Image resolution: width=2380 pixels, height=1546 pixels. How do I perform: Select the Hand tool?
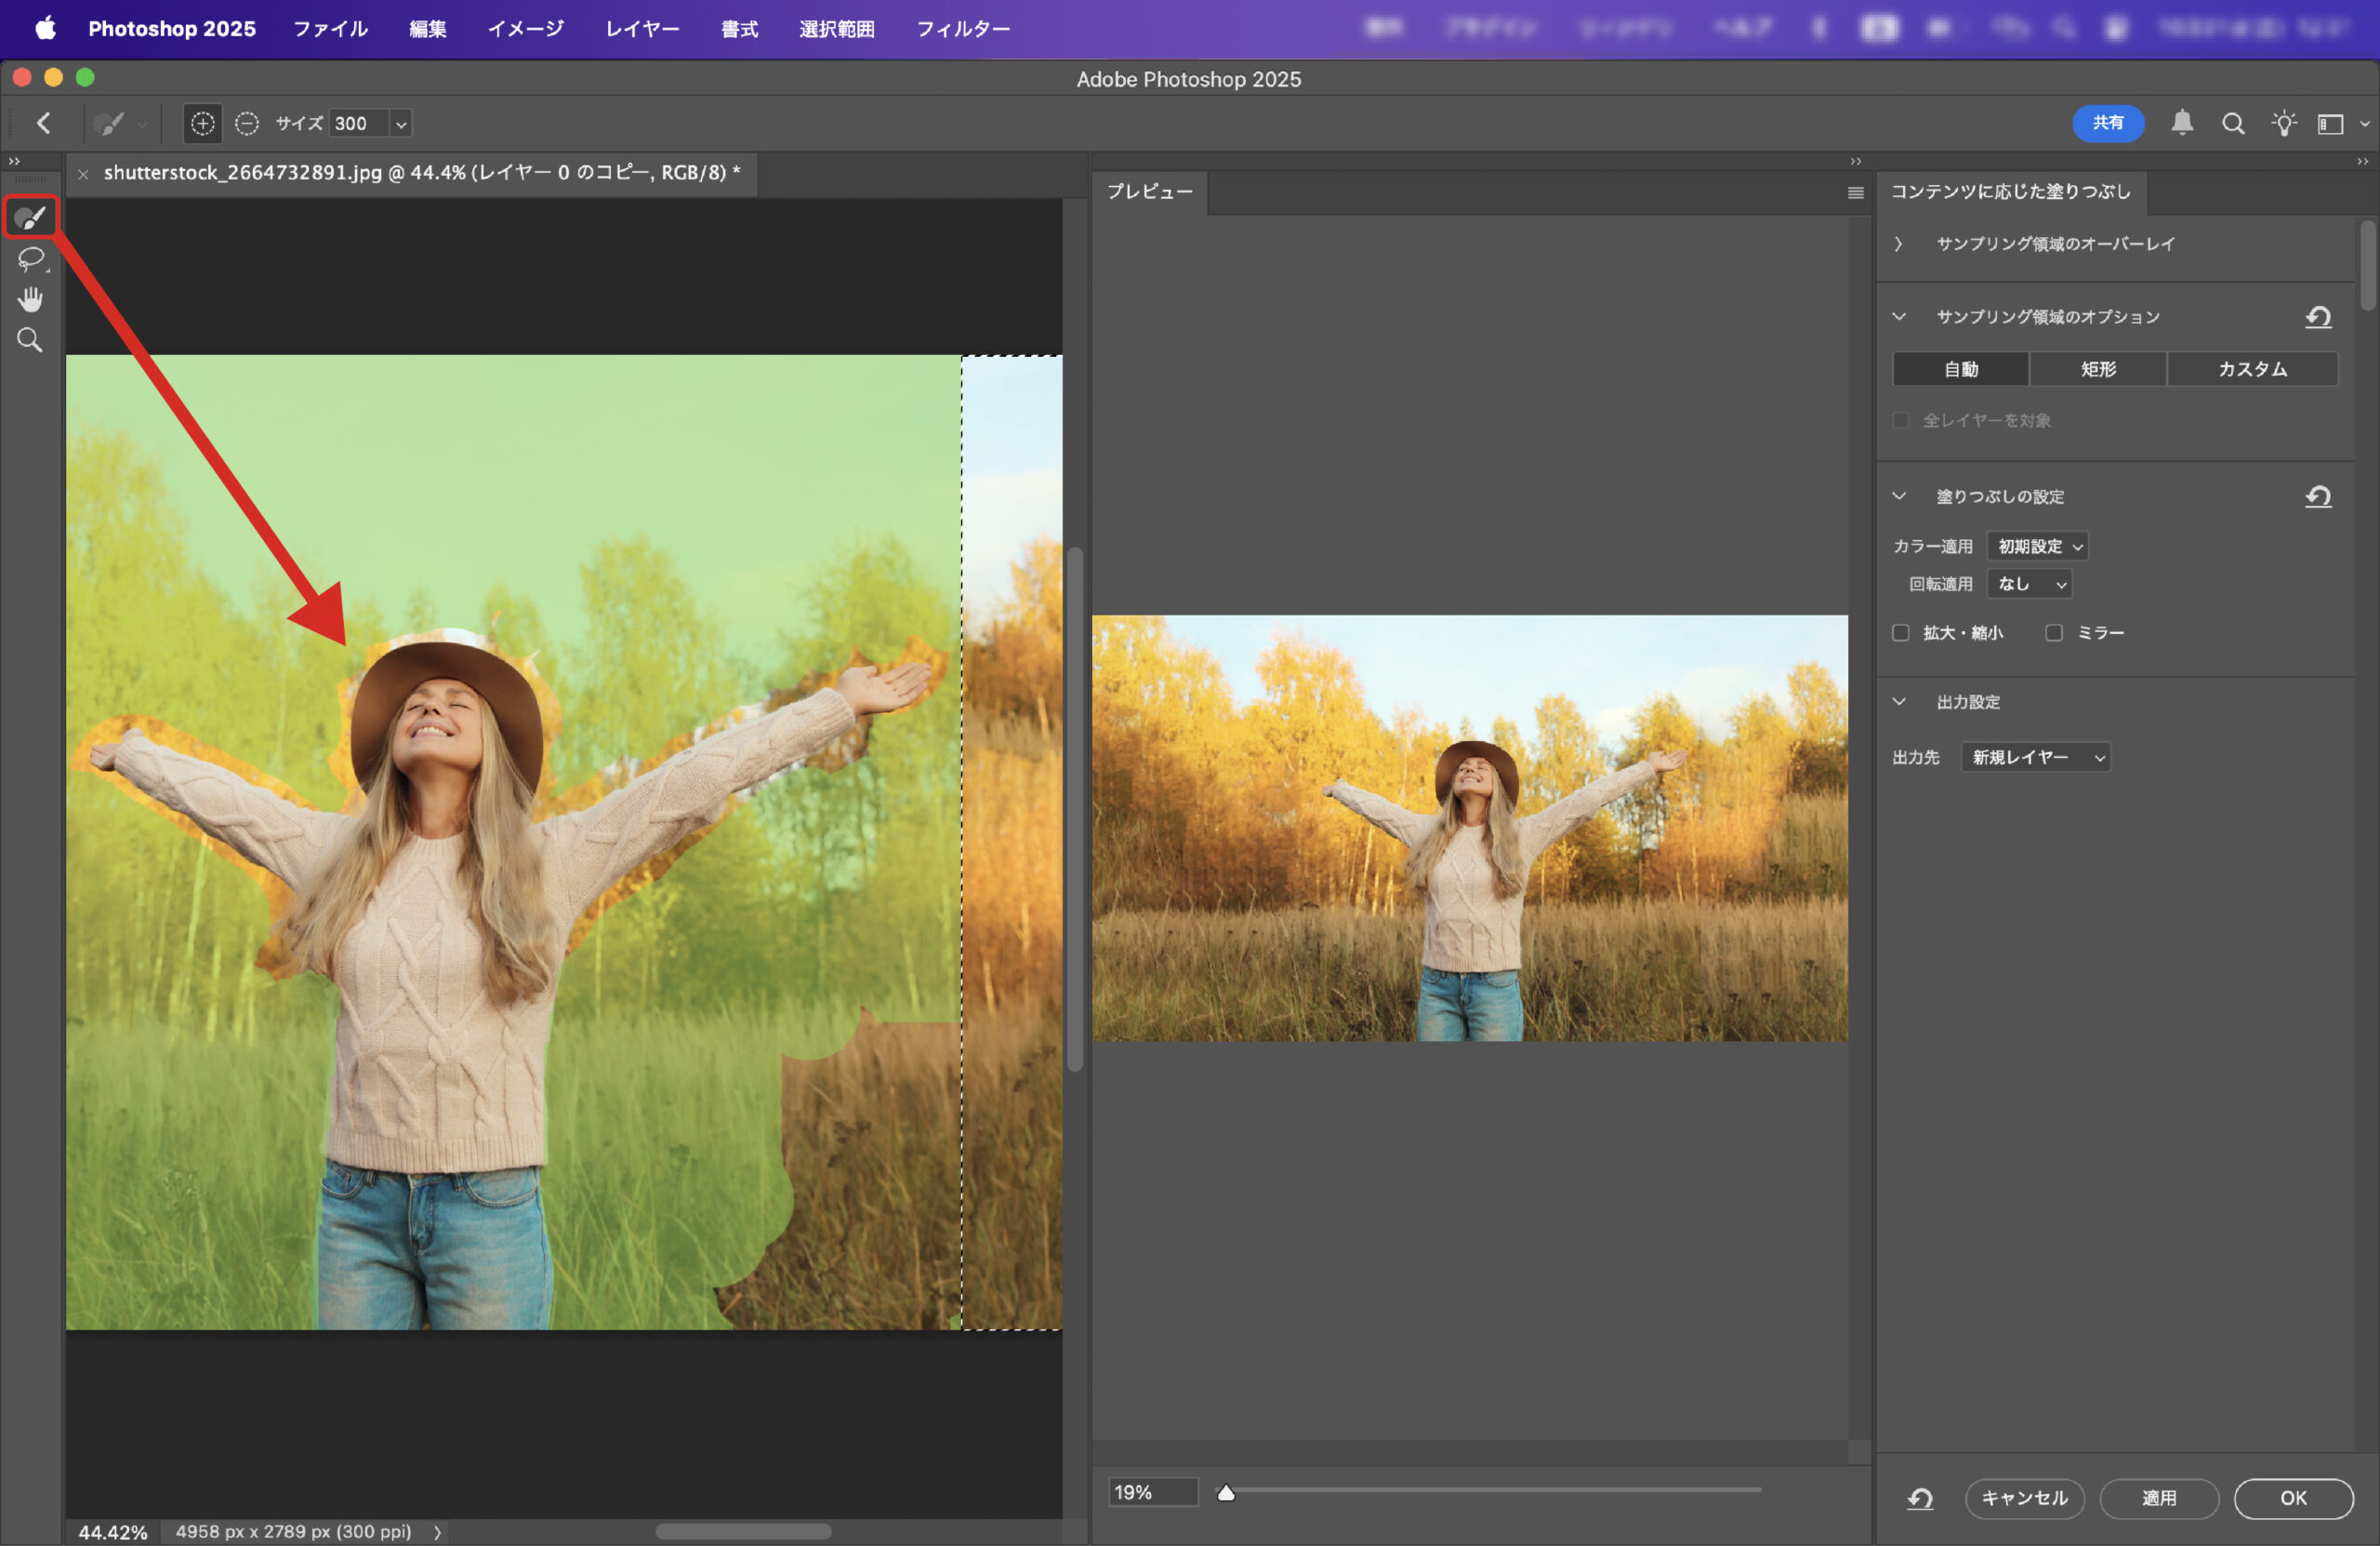pos(30,299)
